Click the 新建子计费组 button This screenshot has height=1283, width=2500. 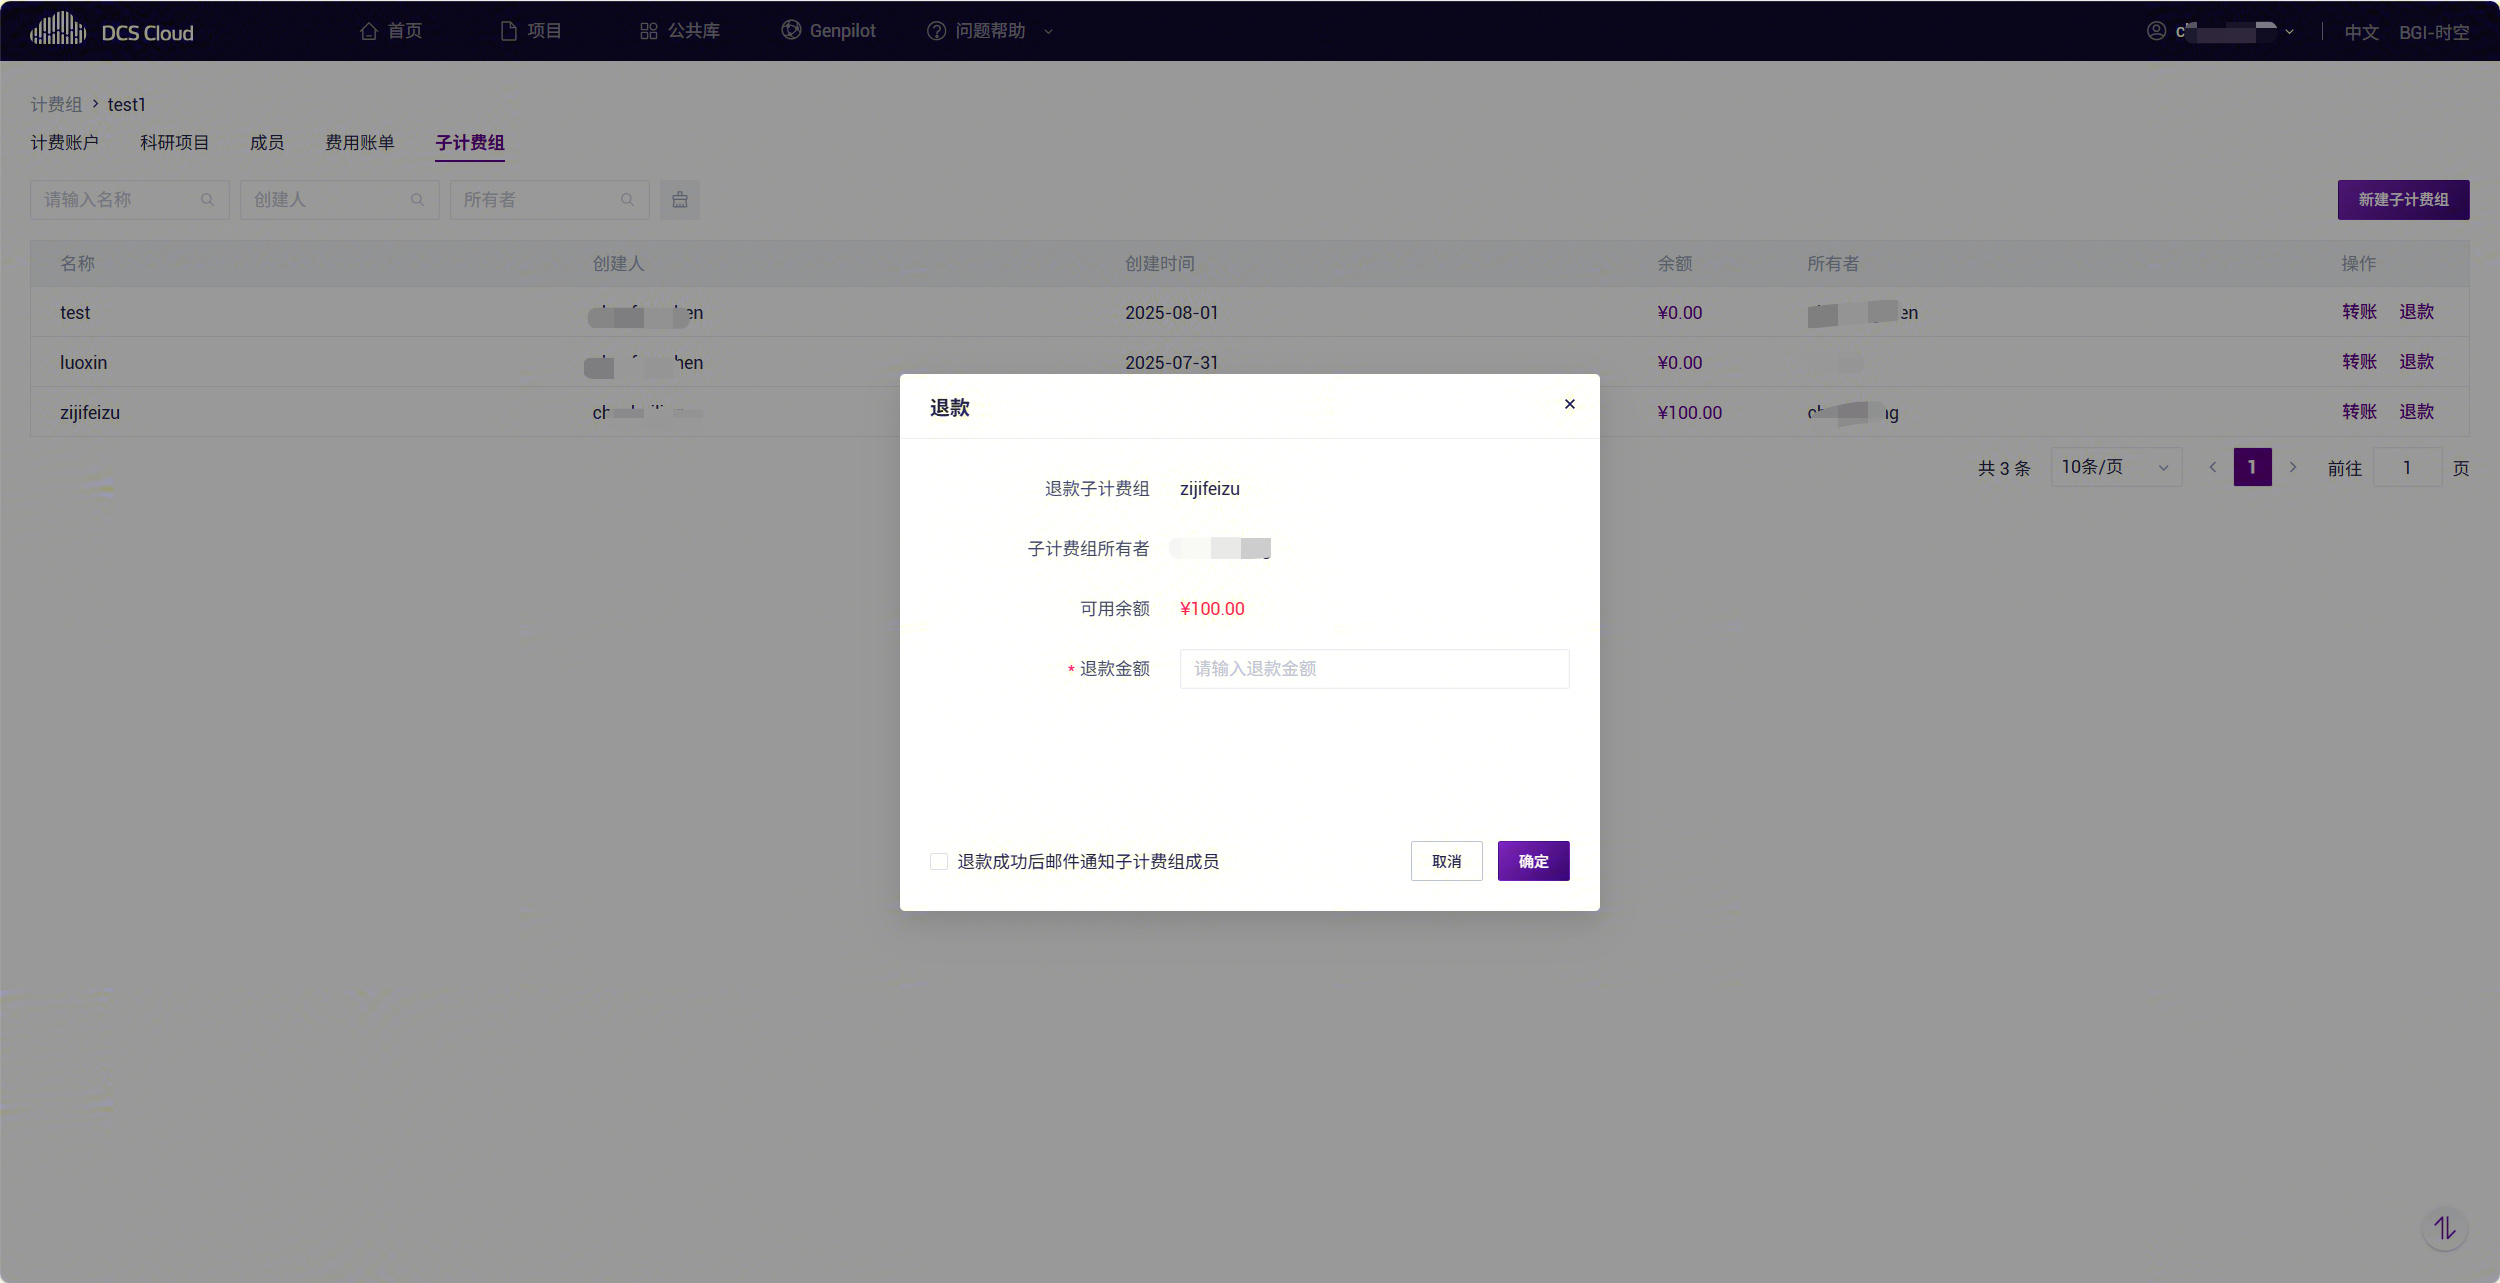(2403, 200)
